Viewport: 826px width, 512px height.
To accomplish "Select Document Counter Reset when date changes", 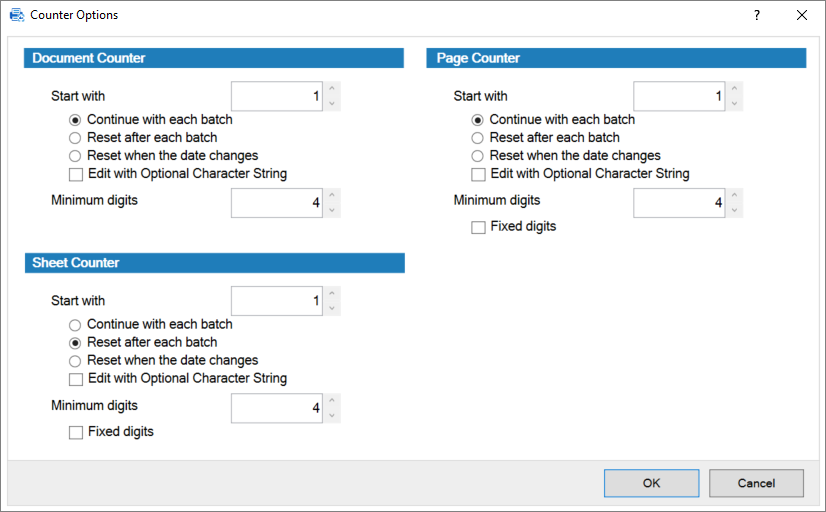I will click(75, 156).
